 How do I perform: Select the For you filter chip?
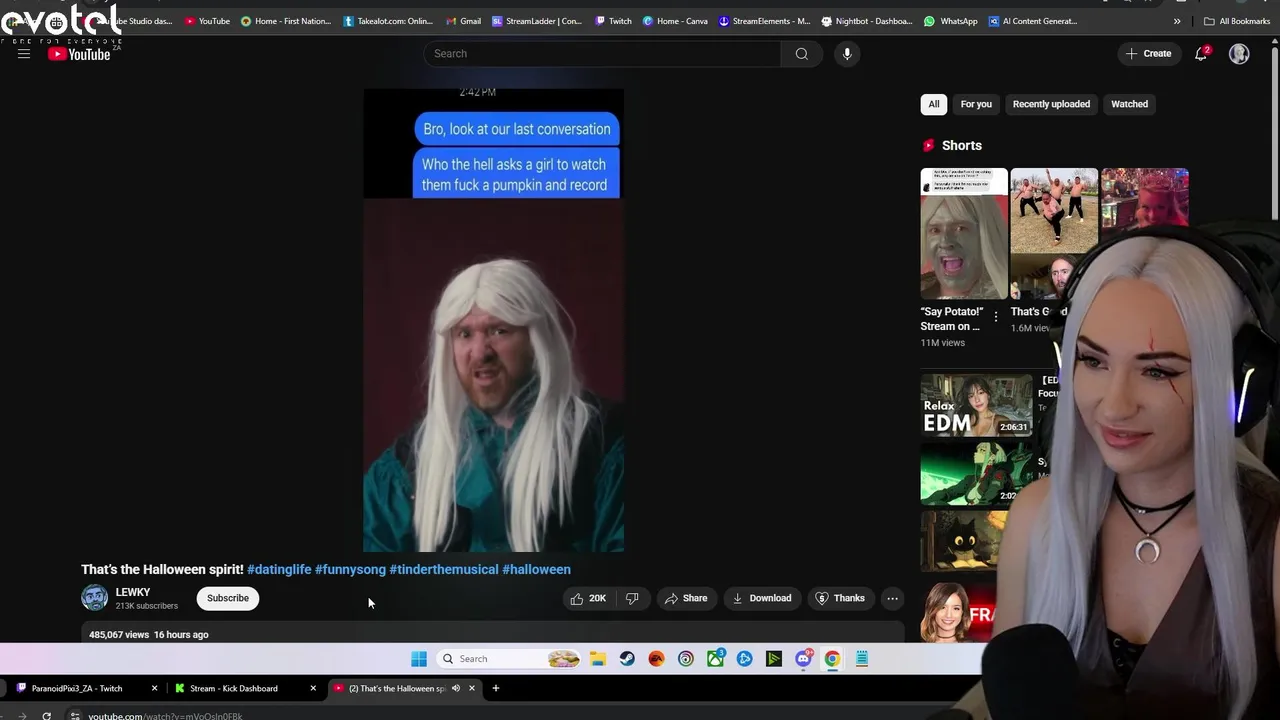[x=976, y=104]
